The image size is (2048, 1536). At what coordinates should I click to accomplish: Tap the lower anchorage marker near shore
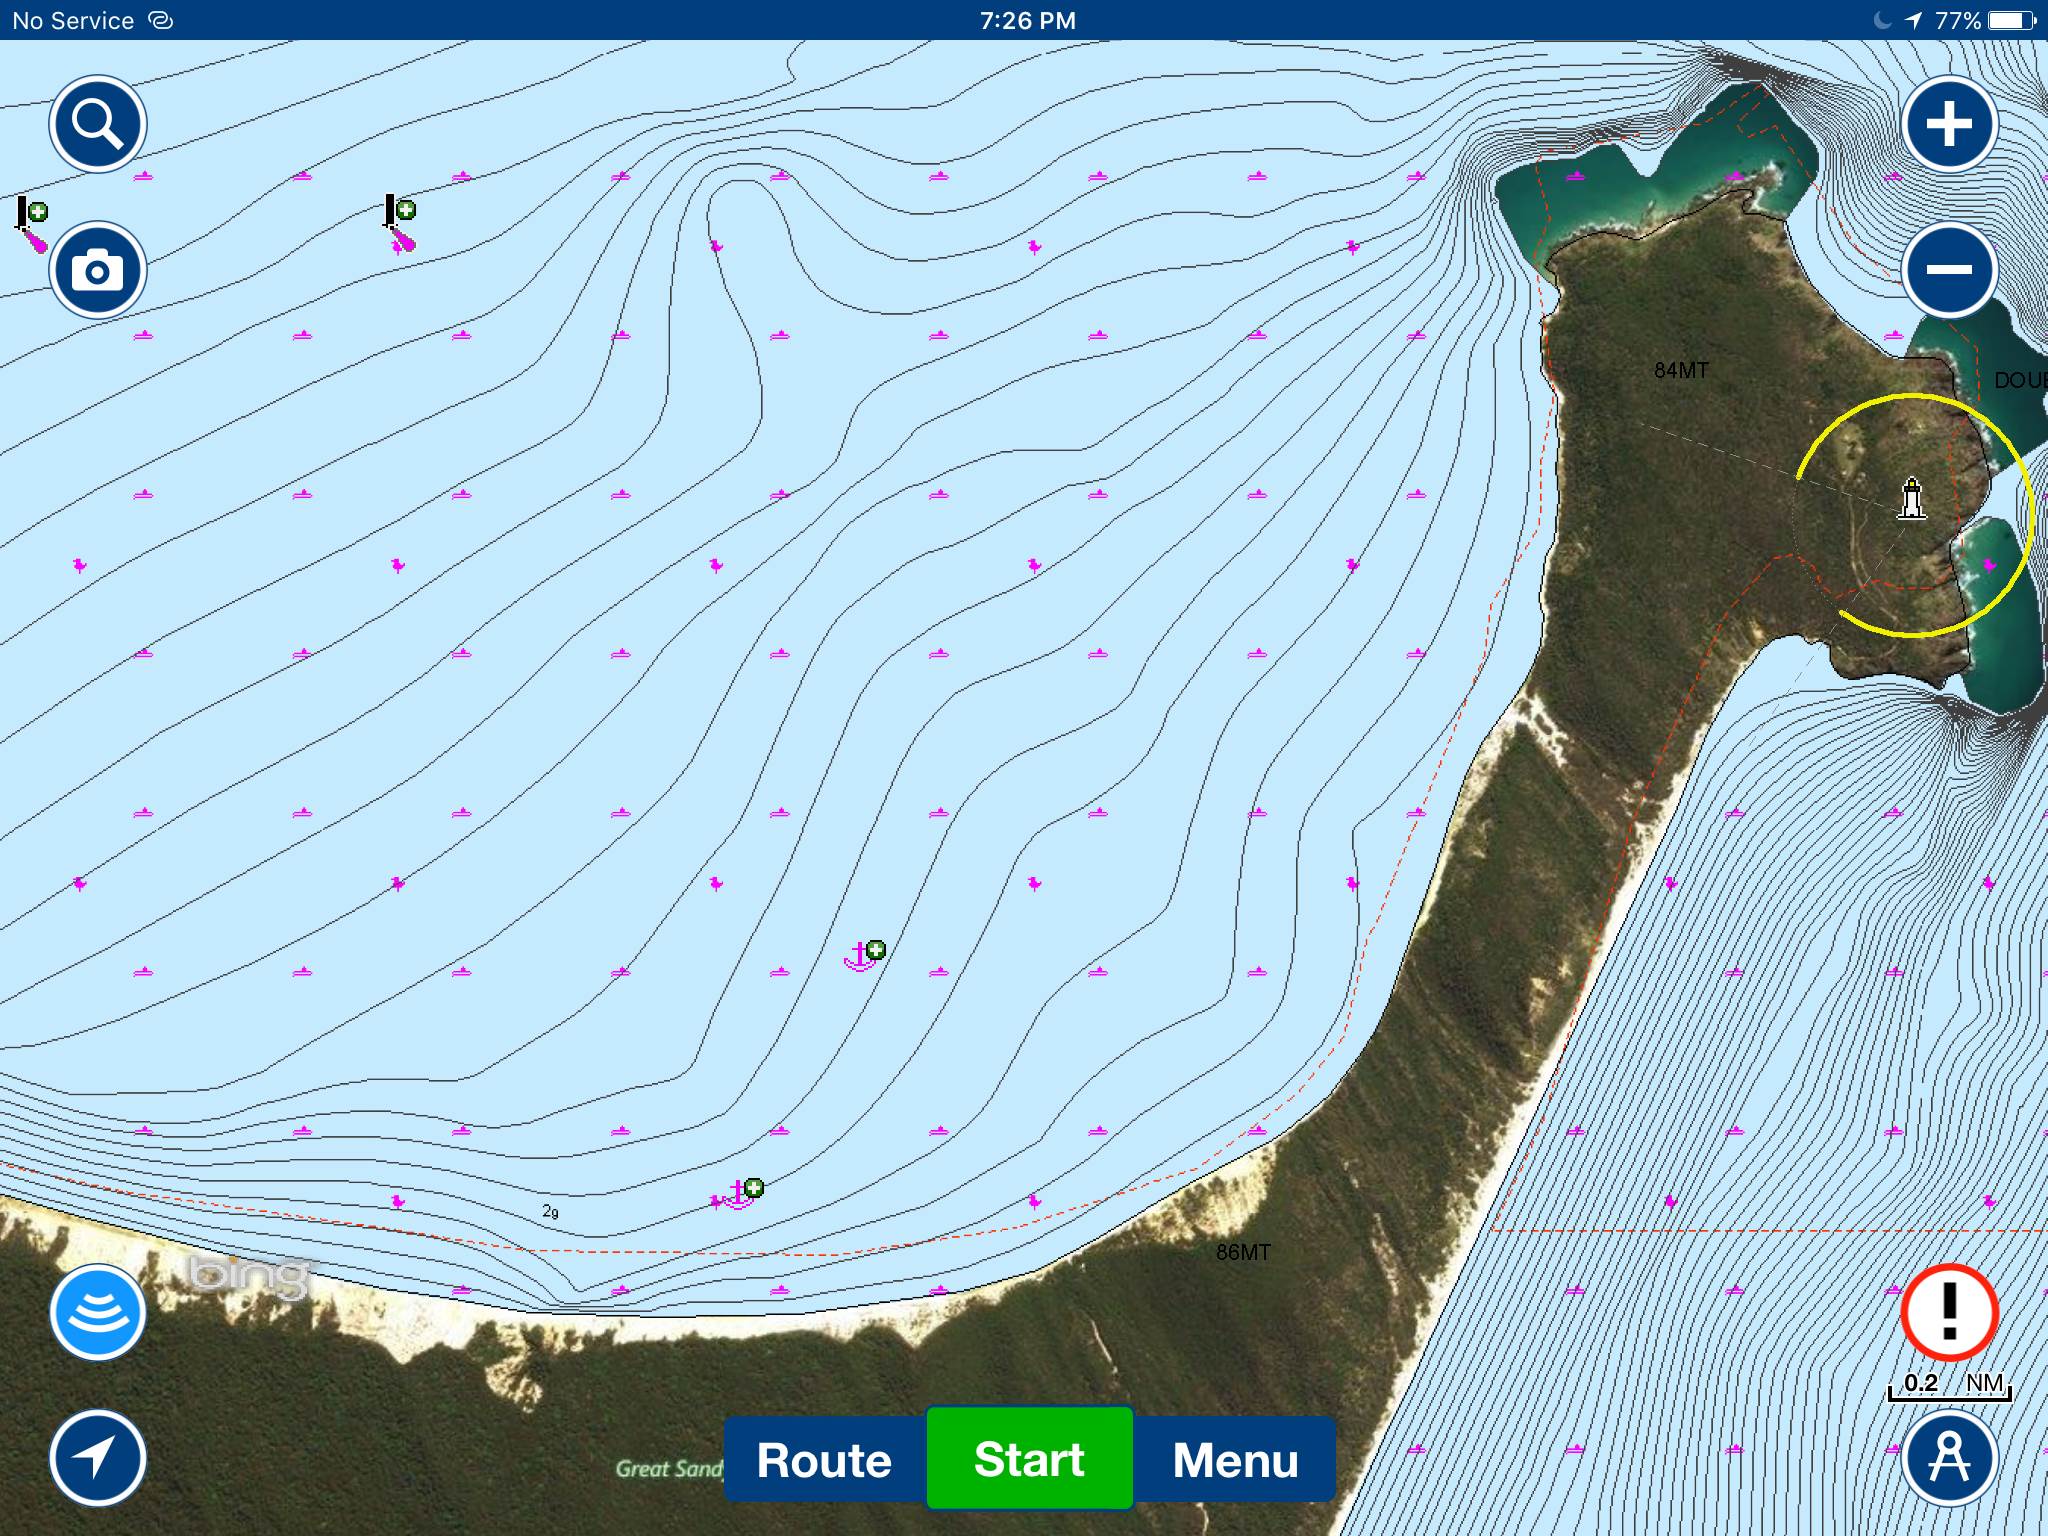(x=741, y=1194)
